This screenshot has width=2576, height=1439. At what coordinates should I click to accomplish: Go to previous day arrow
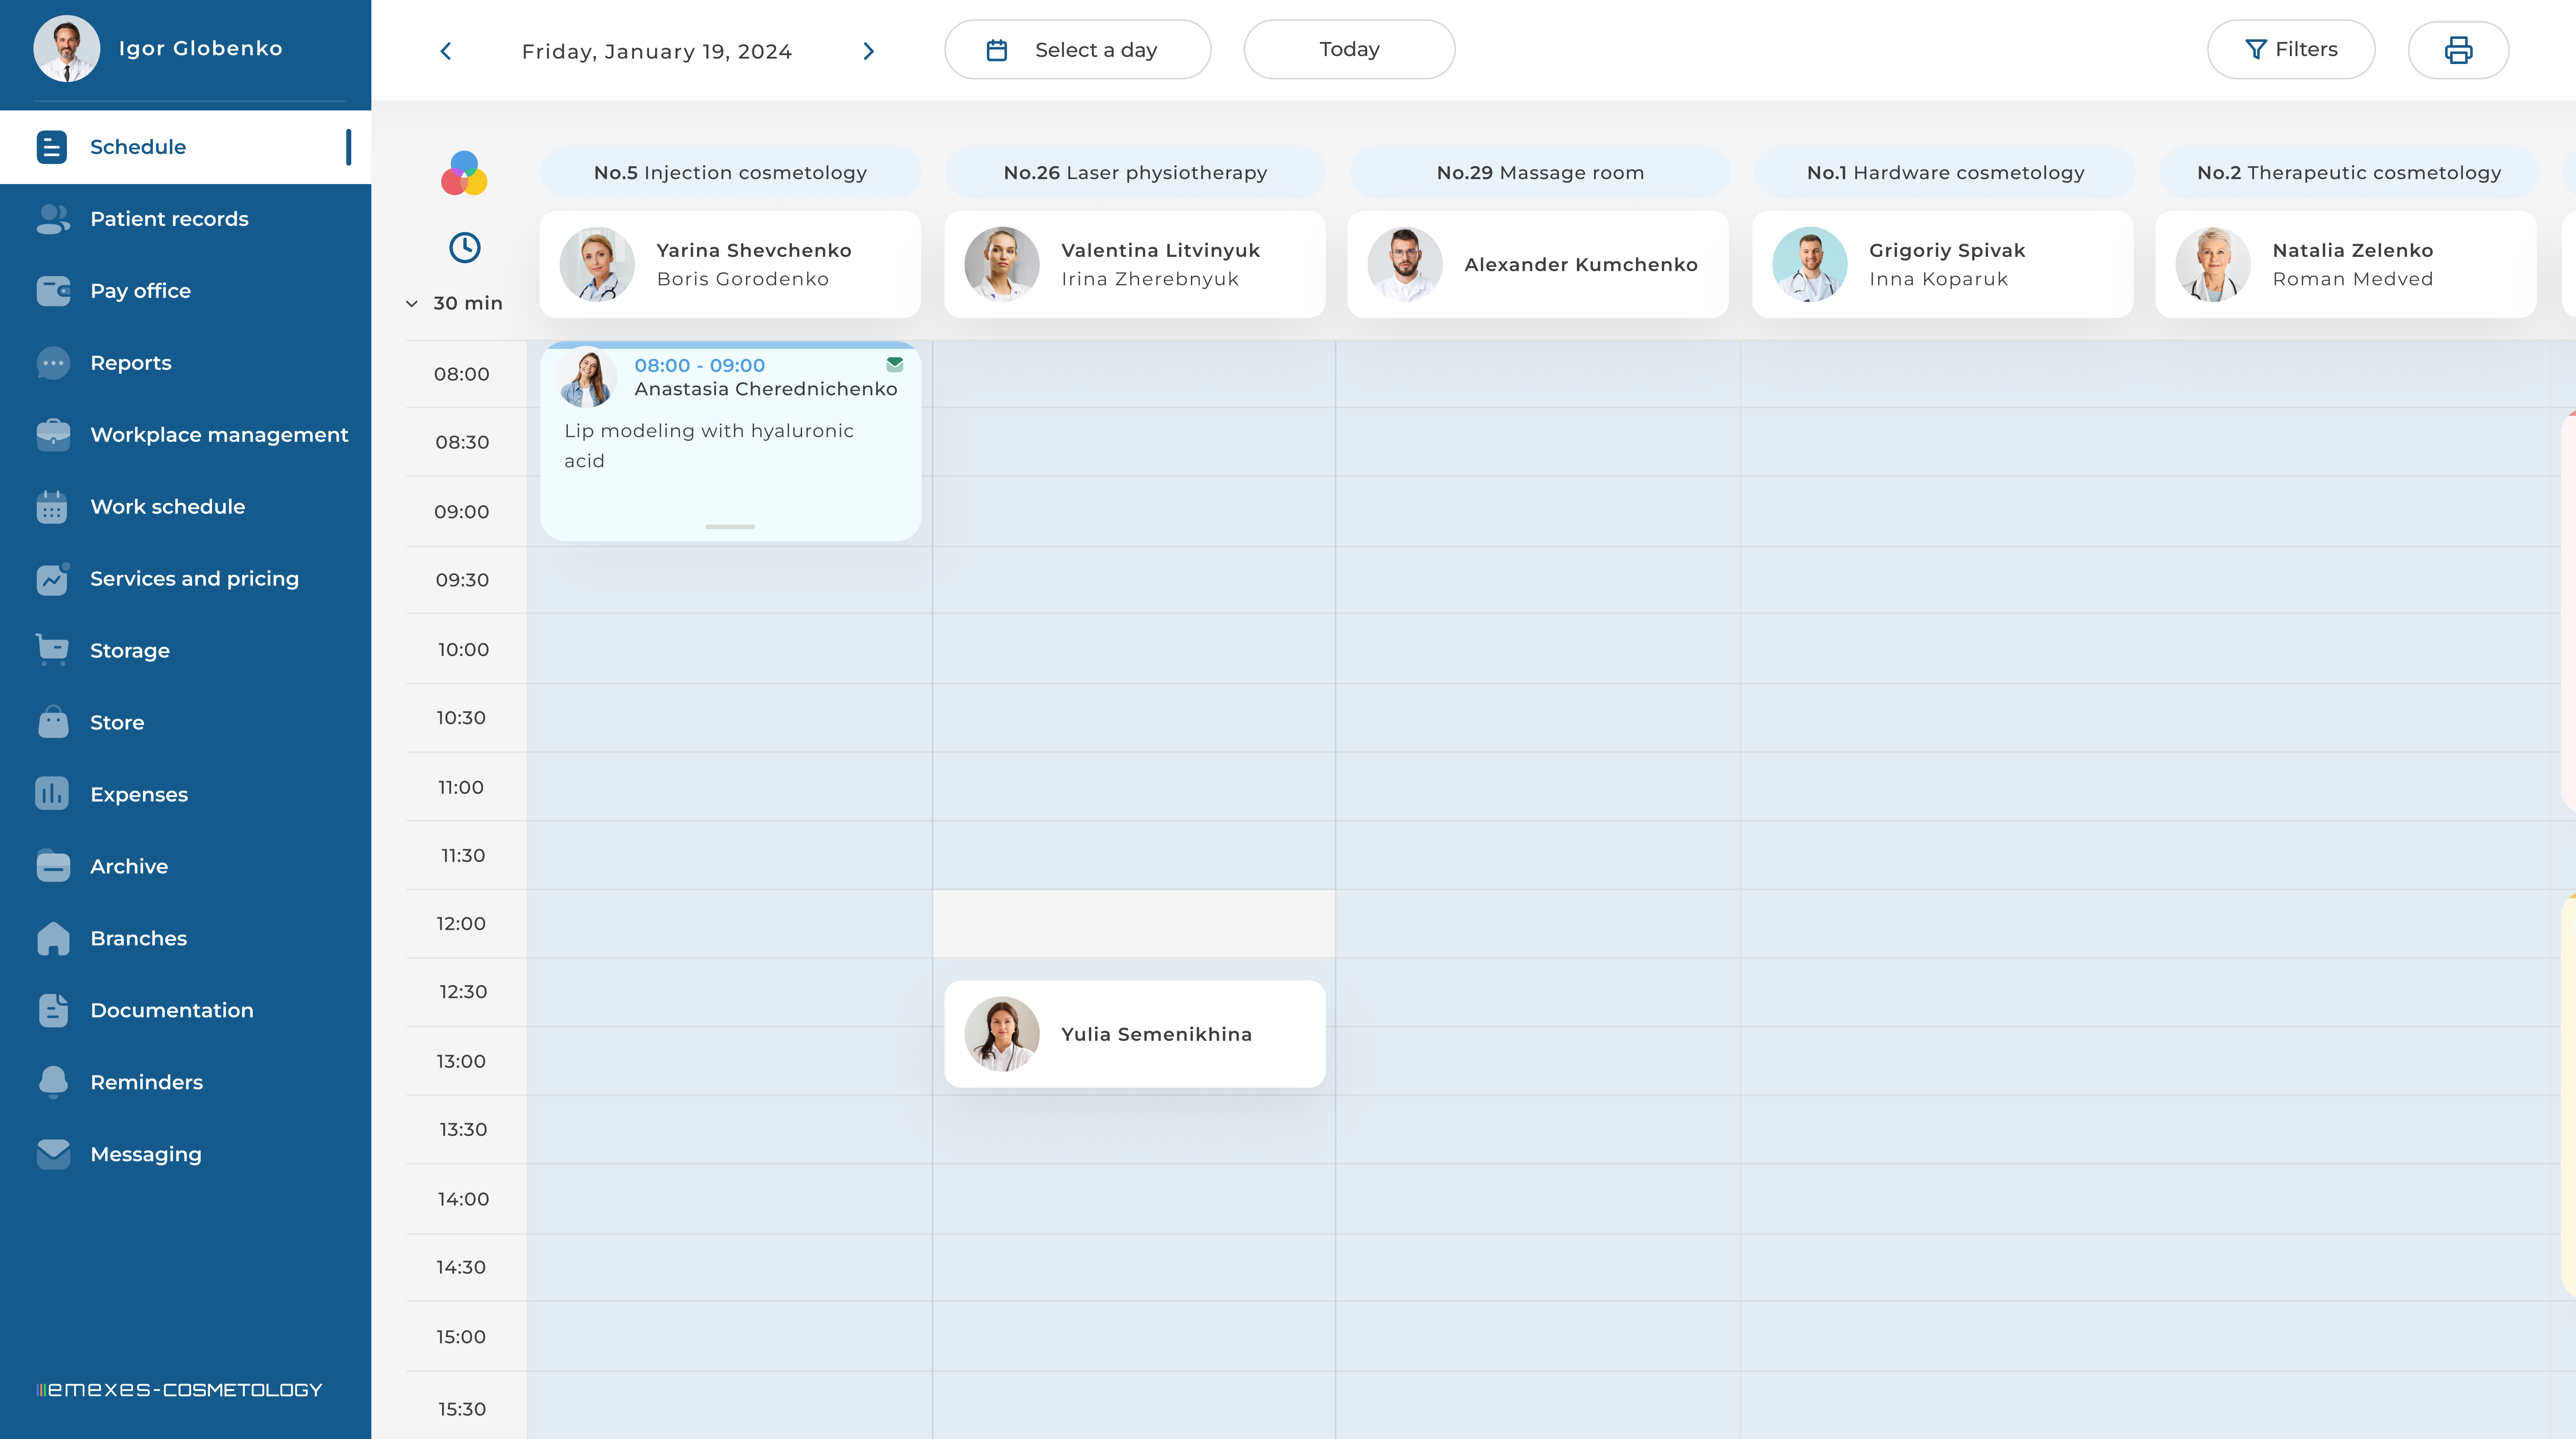point(446,51)
